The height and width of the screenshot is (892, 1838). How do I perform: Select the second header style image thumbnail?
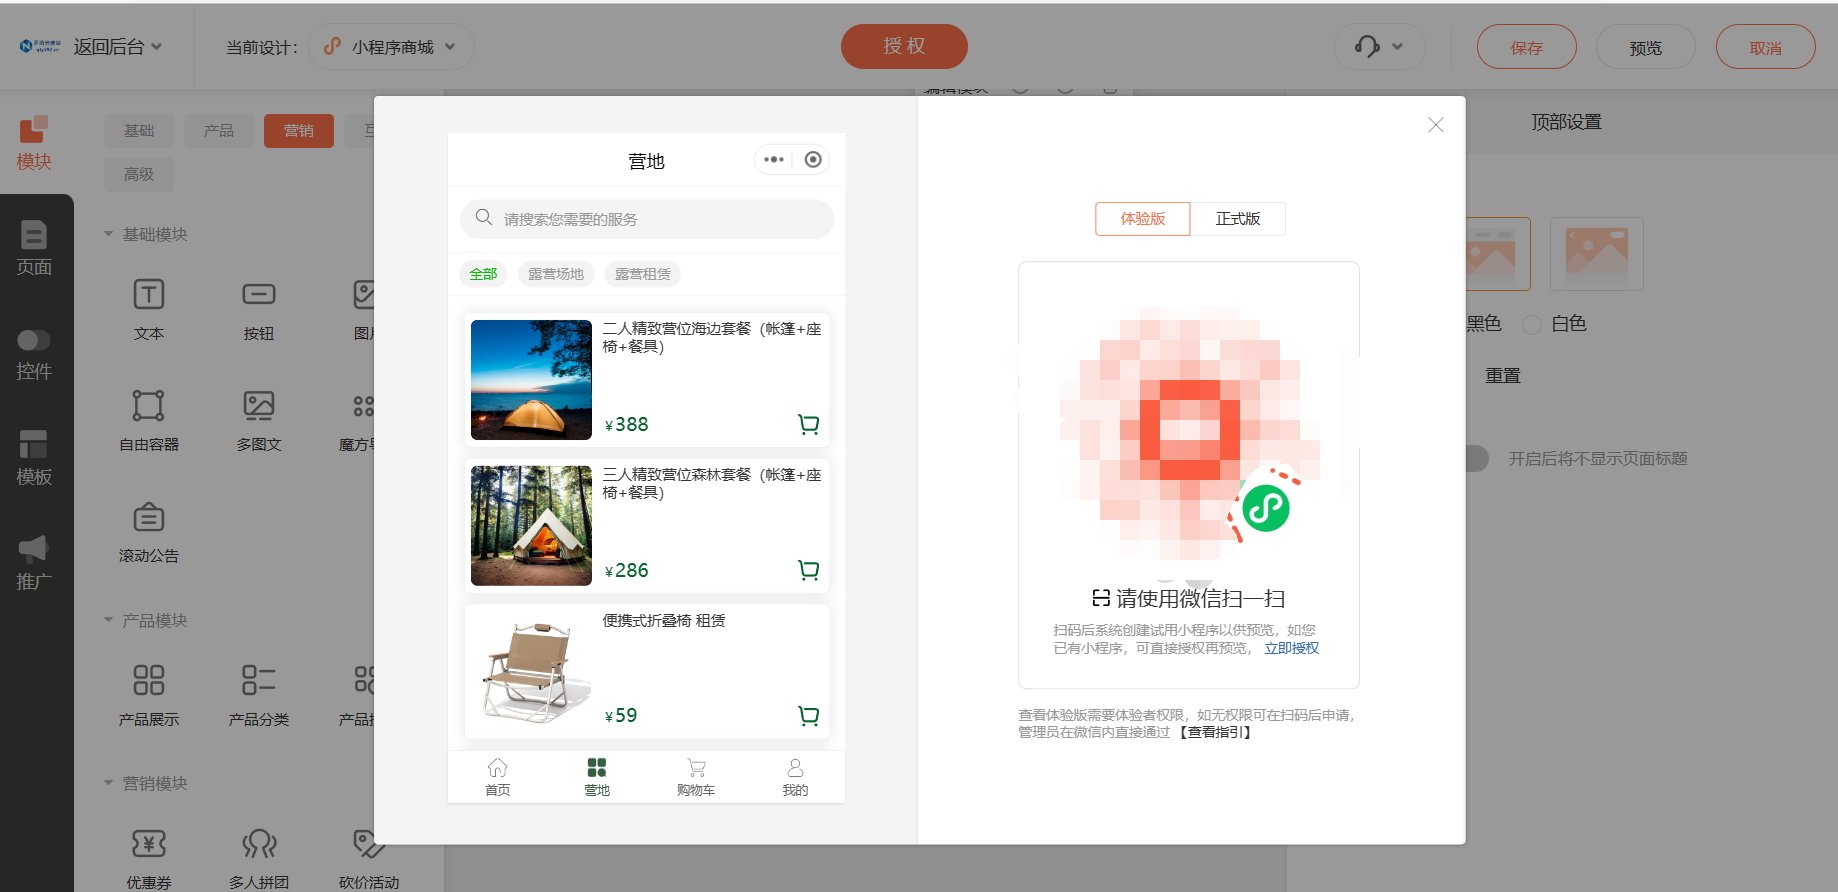(x=1597, y=254)
